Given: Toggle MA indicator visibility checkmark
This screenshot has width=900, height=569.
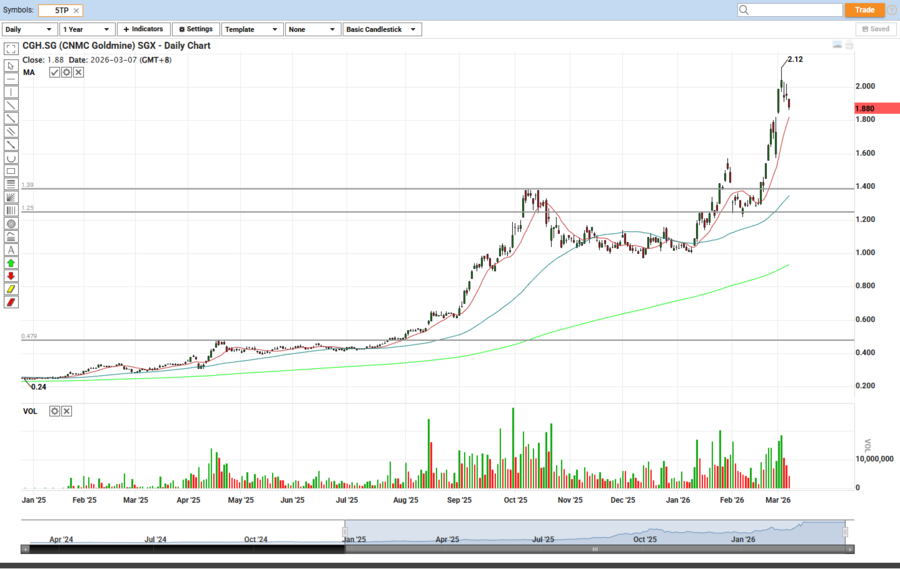Looking at the screenshot, I should (55, 73).
